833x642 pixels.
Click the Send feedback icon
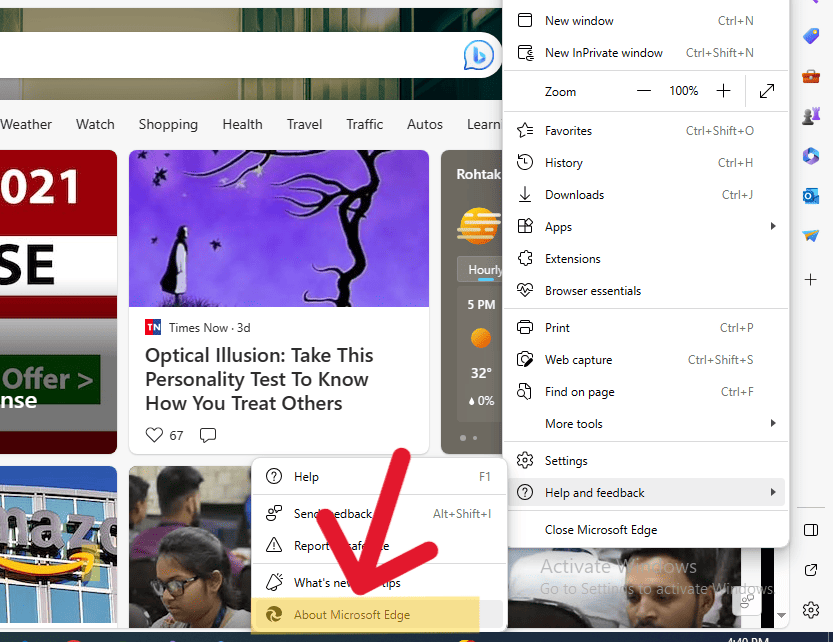[274, 513]
